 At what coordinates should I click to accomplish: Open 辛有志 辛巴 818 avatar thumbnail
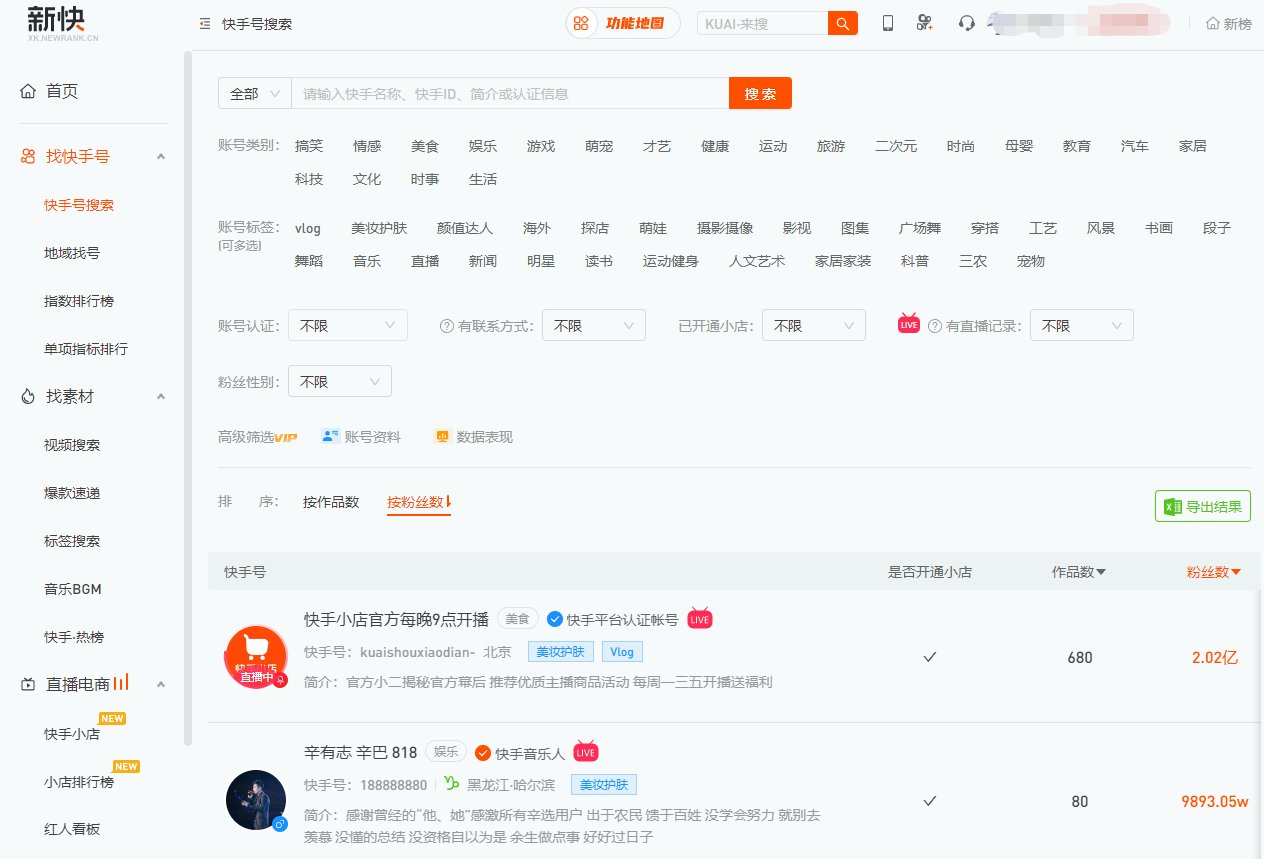coord(255,800)
